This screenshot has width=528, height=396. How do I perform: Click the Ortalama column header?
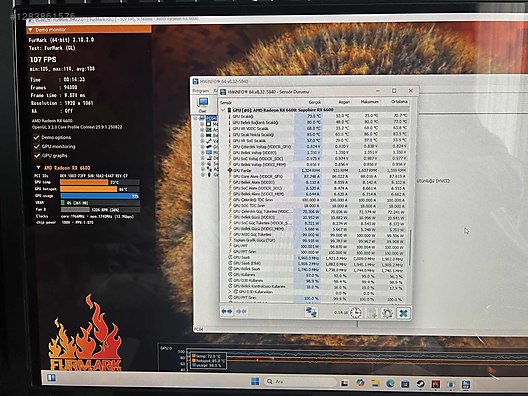[x=399, y=101]
